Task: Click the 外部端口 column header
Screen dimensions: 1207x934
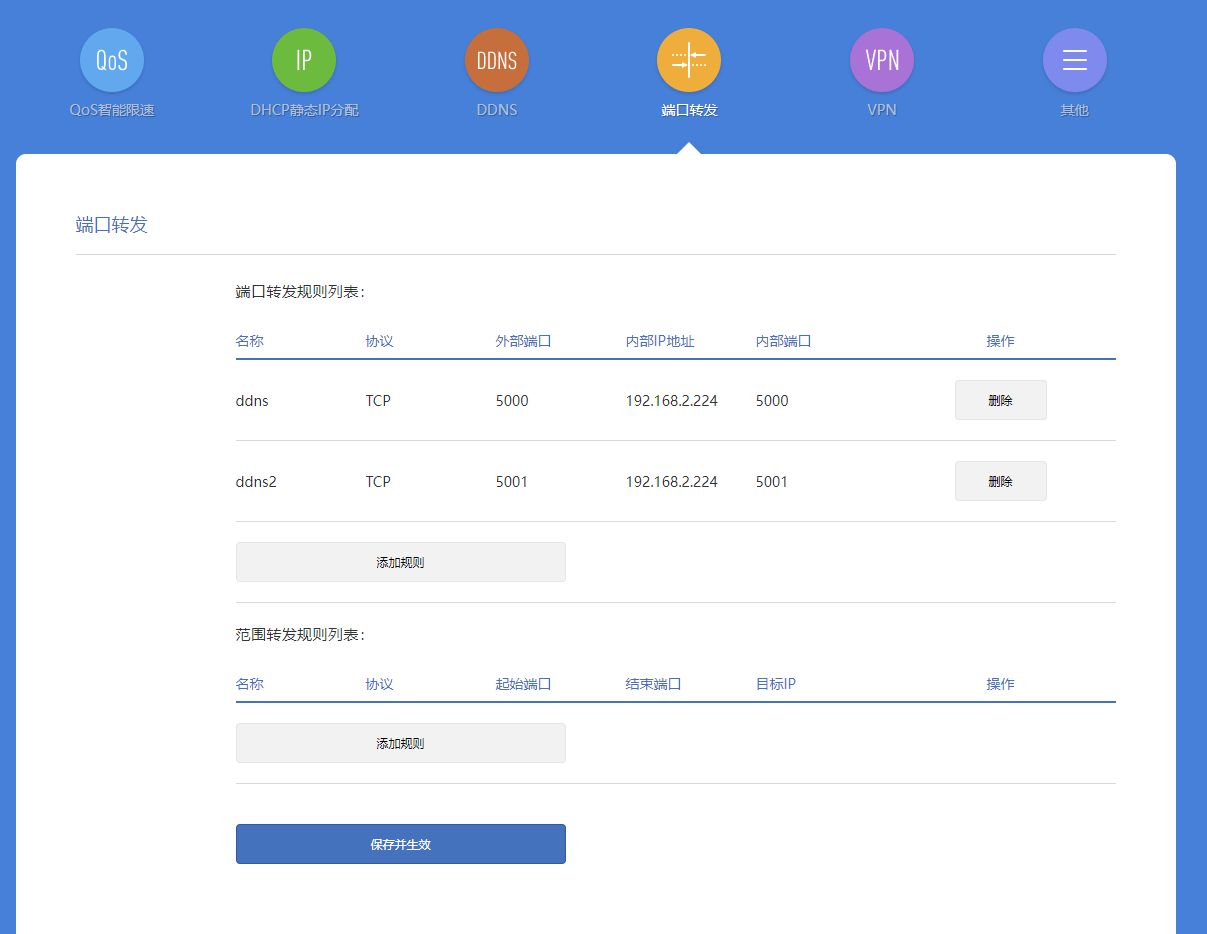Action: (x=523, y=341)
